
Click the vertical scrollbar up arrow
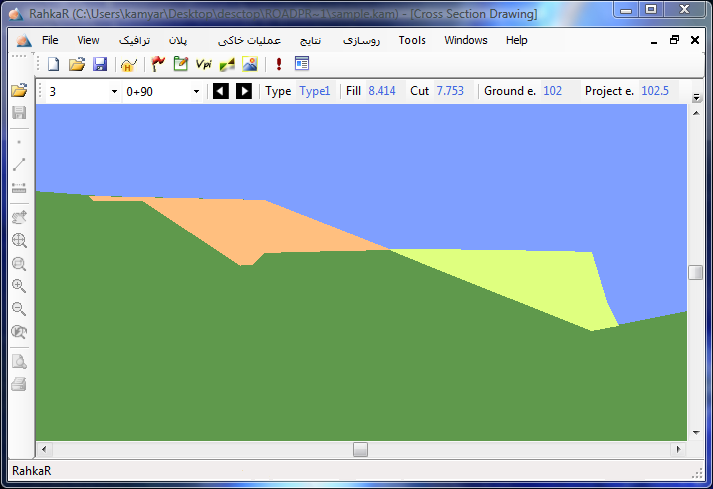pos(696,113)
